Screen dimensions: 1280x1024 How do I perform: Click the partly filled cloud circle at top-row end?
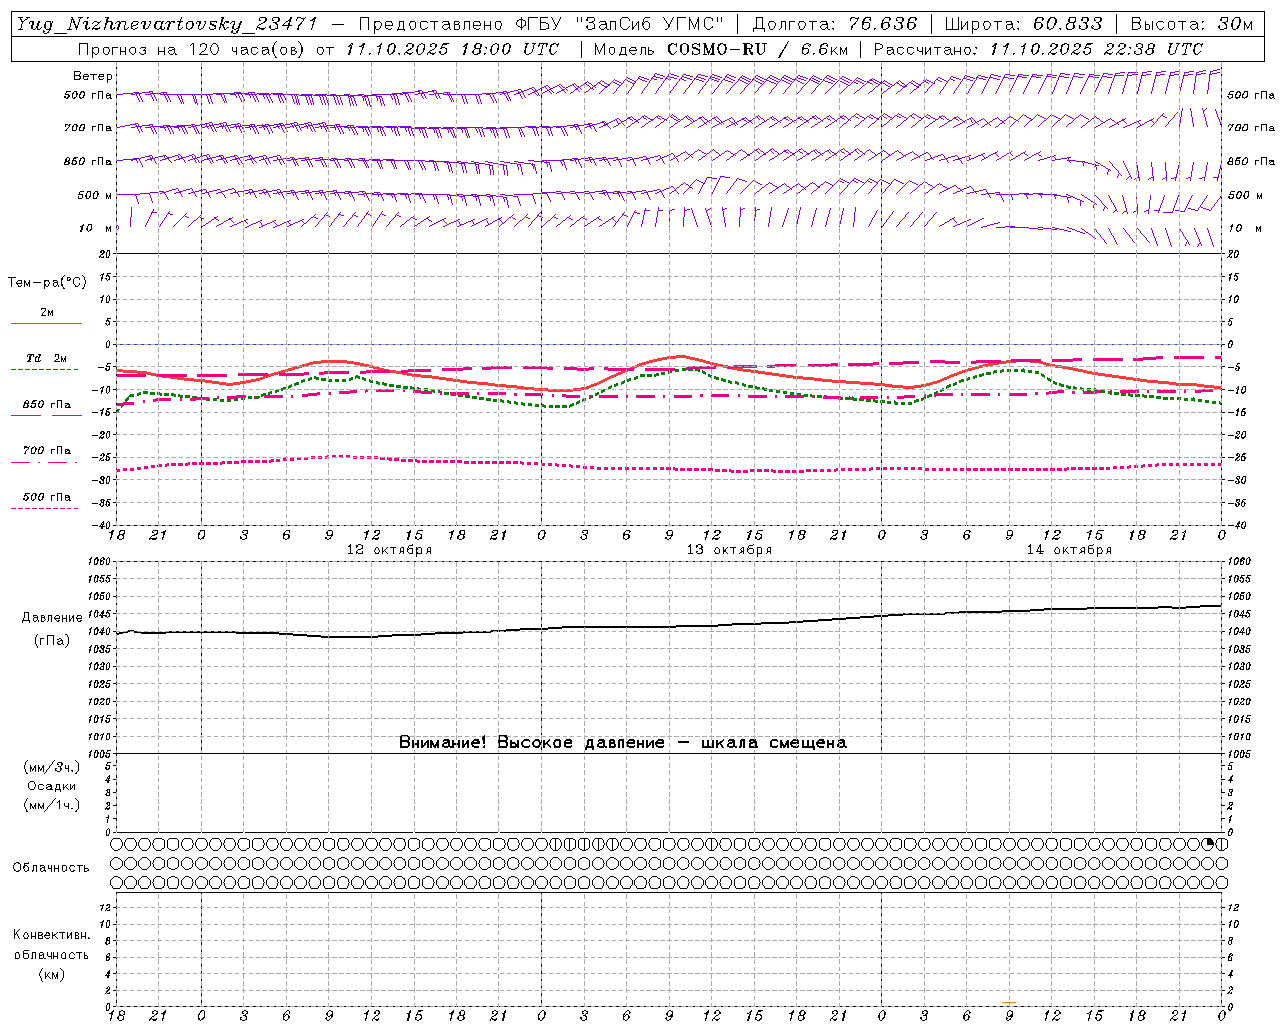1209,844
